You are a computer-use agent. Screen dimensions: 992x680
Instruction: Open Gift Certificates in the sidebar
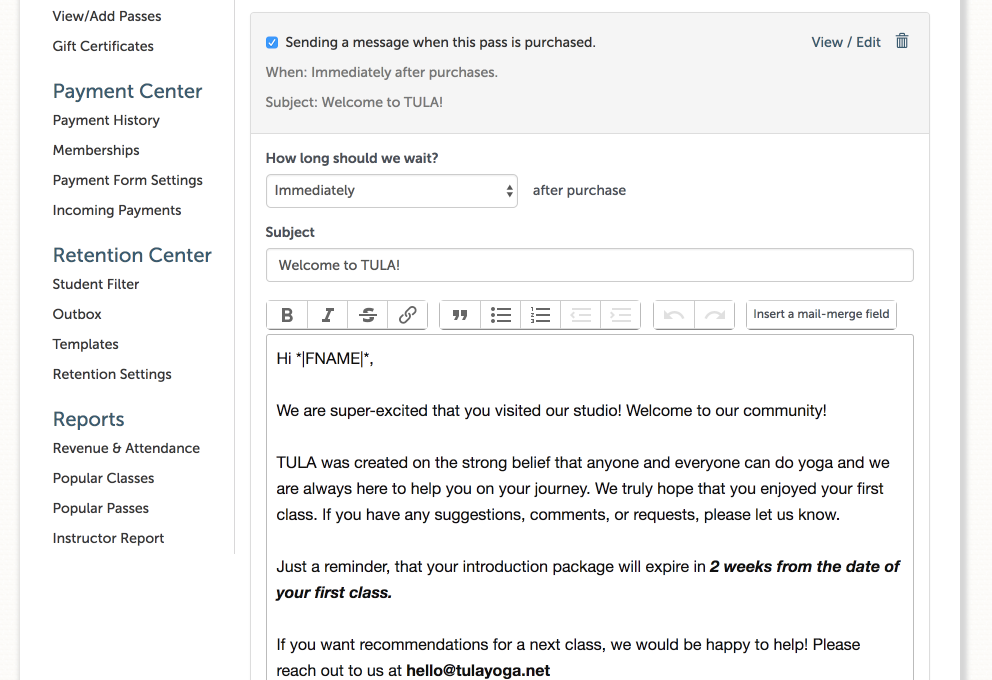[x=103, y=46]
